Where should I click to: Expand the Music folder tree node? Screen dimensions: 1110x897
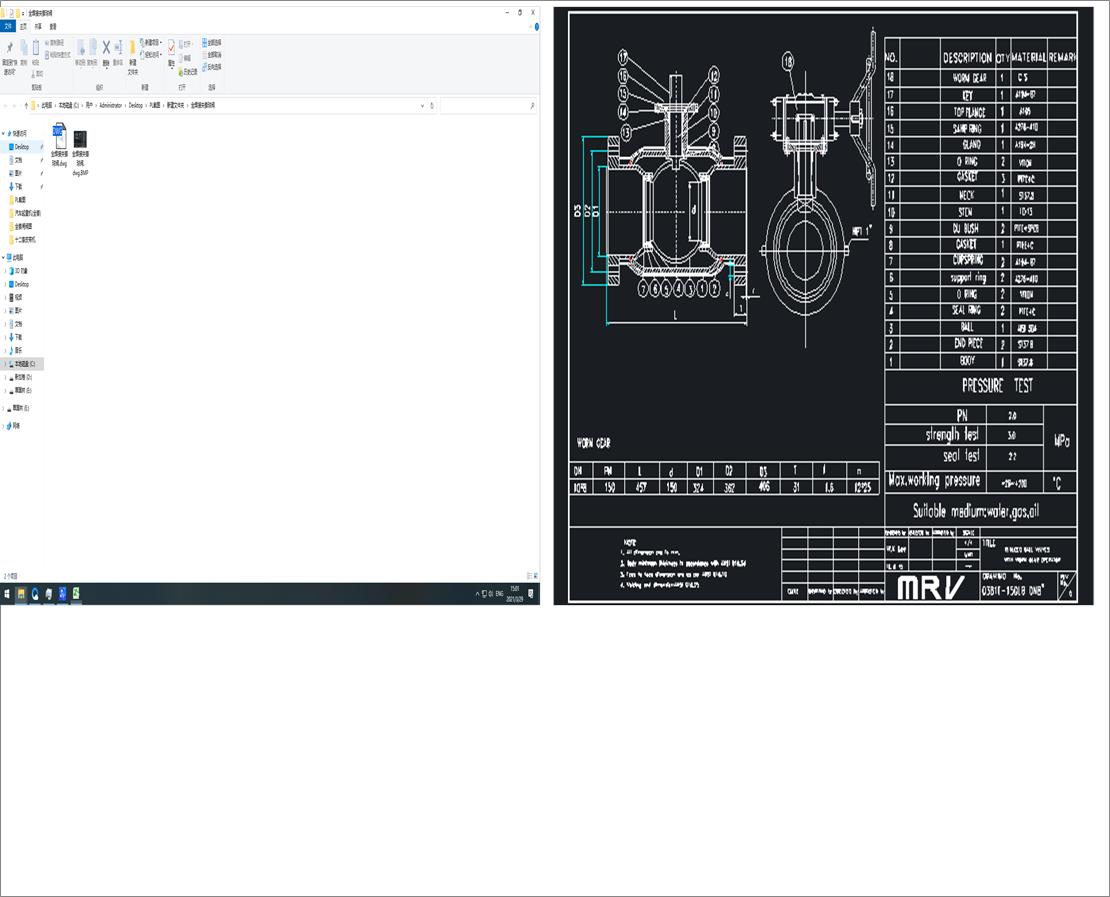(6, 350)
